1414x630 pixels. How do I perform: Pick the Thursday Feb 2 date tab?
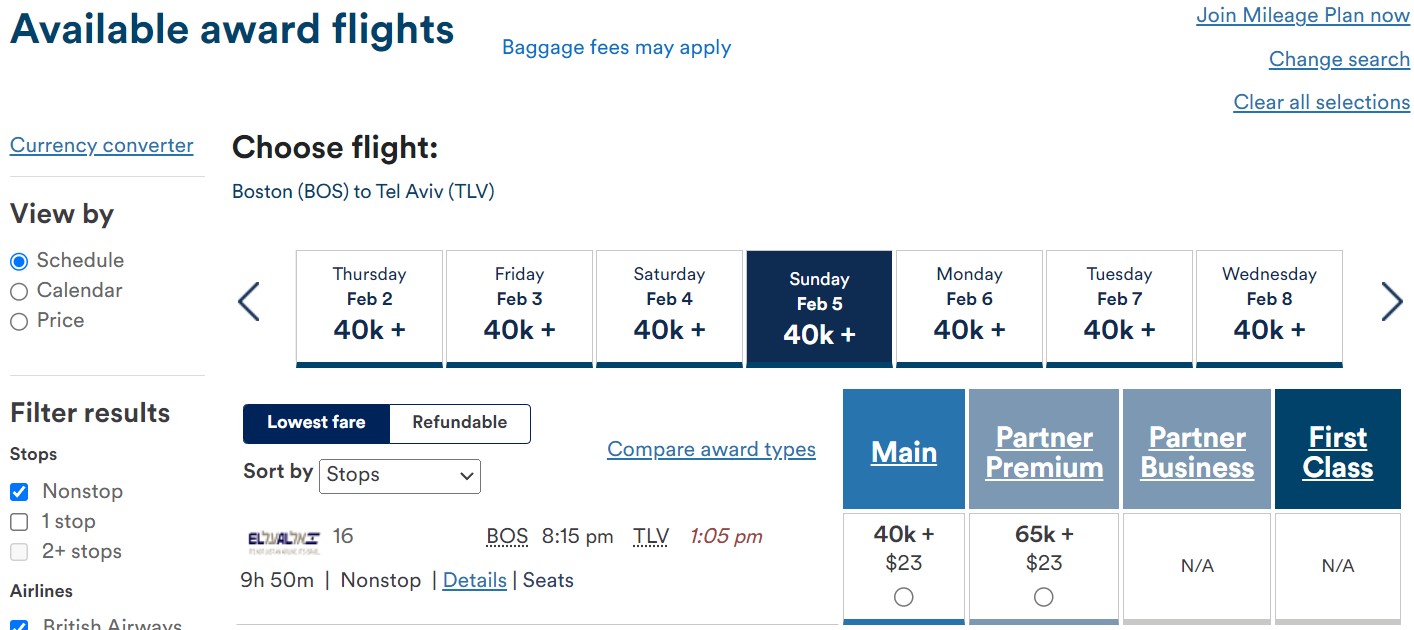(x=369, y=308)
